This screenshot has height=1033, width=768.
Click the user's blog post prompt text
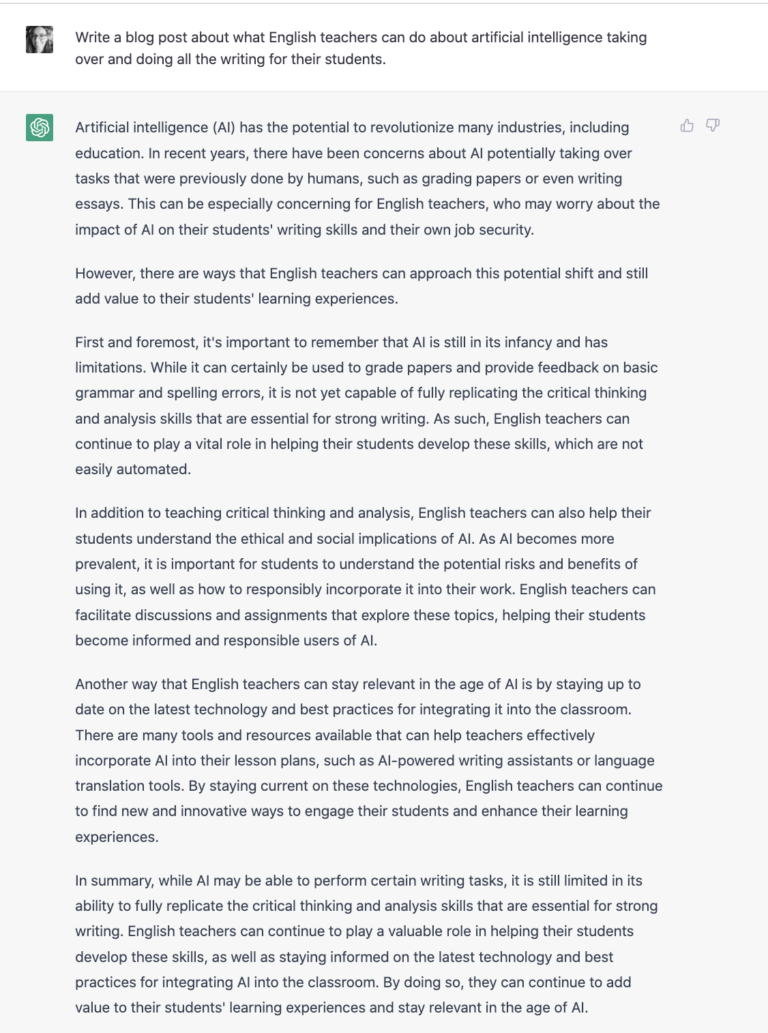(360, 48)
